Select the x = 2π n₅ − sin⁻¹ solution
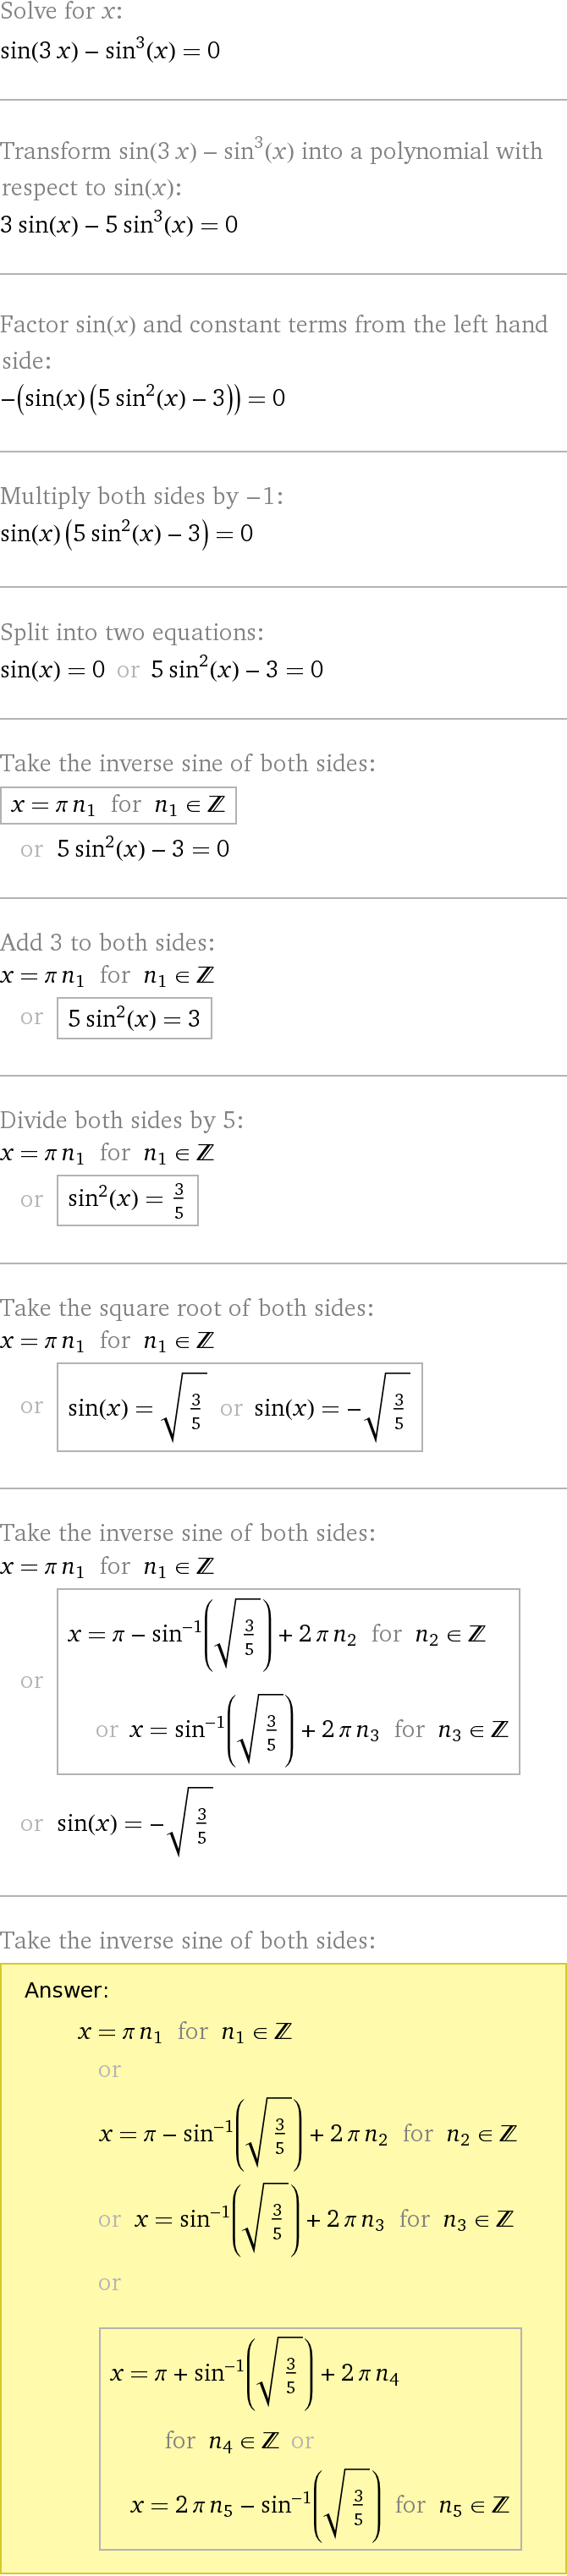 point(320,2504)
